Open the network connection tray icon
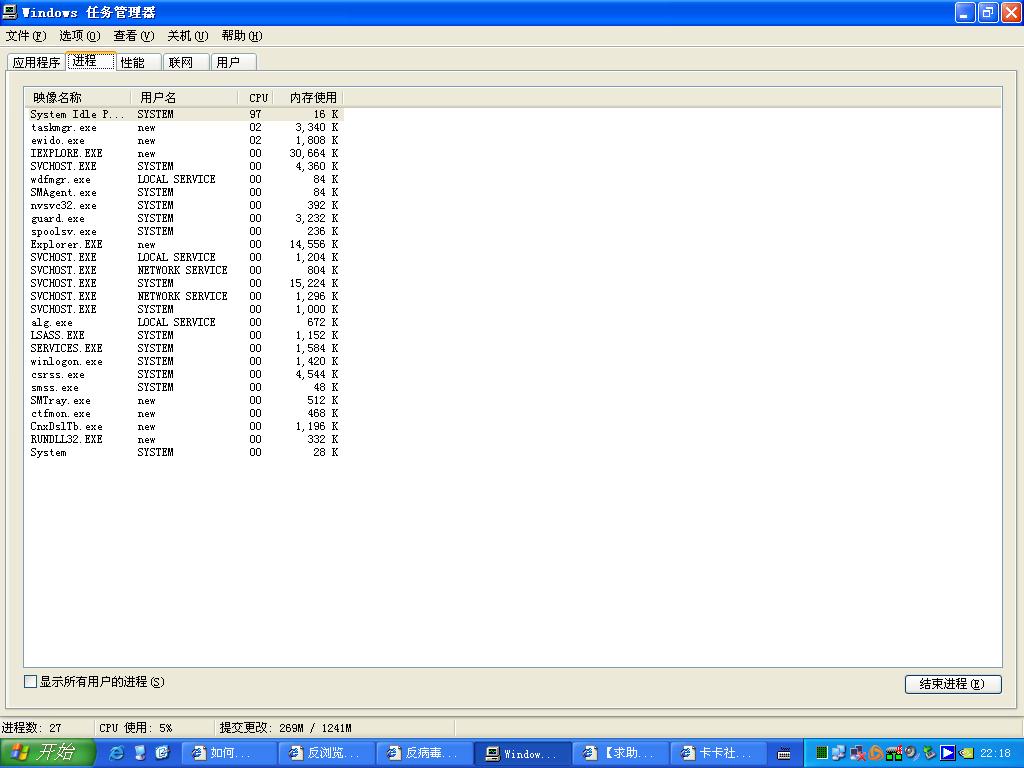This screenshot has height=768, width=1024. [x=839, y=753]
